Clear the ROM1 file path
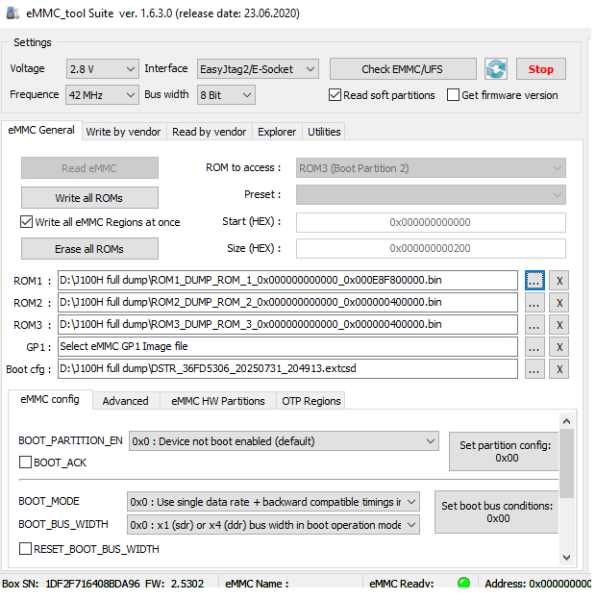596x600 pixels. click(x=559, y=280)
